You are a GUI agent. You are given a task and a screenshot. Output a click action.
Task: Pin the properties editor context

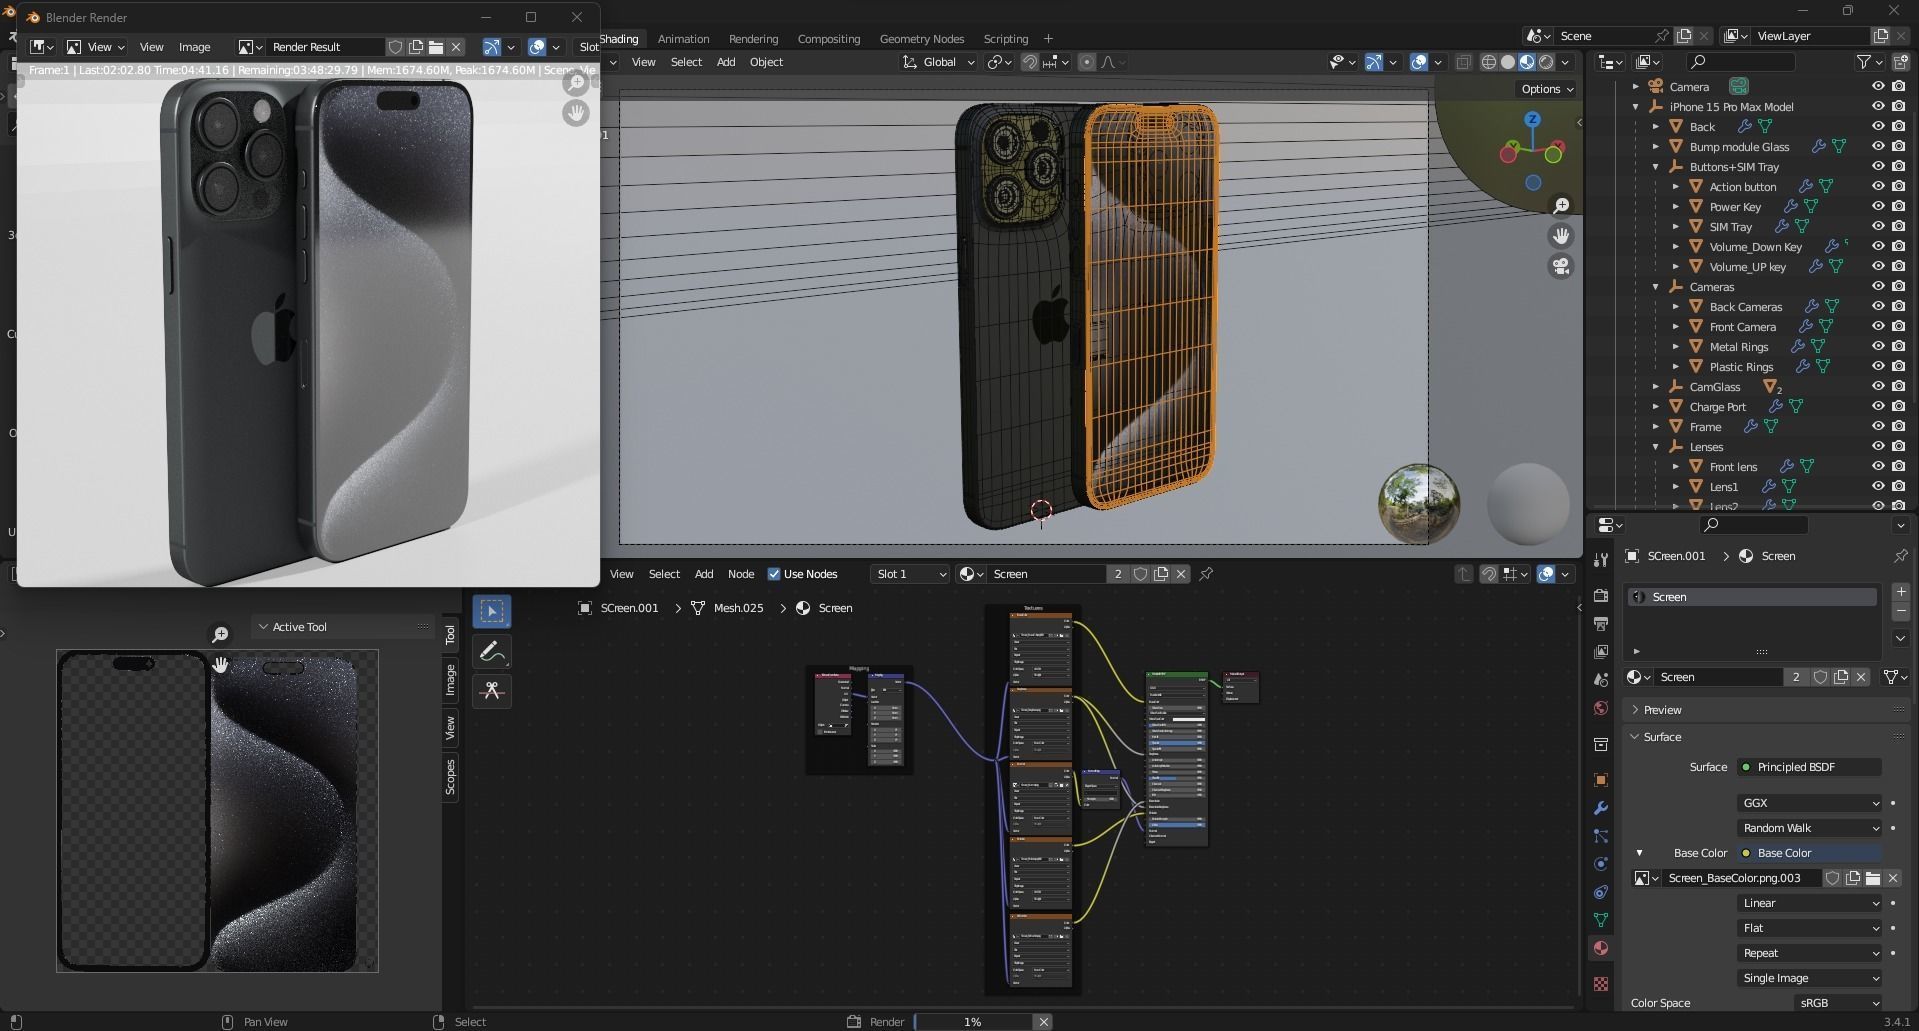click(x=1900, y=556)
